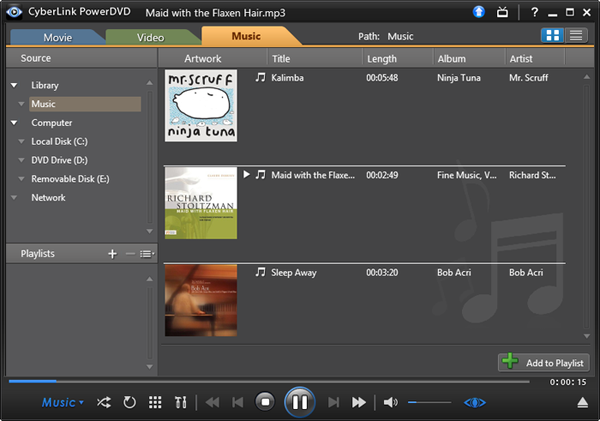600x421 pixels.
Task: Switch to thumbnail grid view
Action: pyautogui.click(x=553, y=36)
